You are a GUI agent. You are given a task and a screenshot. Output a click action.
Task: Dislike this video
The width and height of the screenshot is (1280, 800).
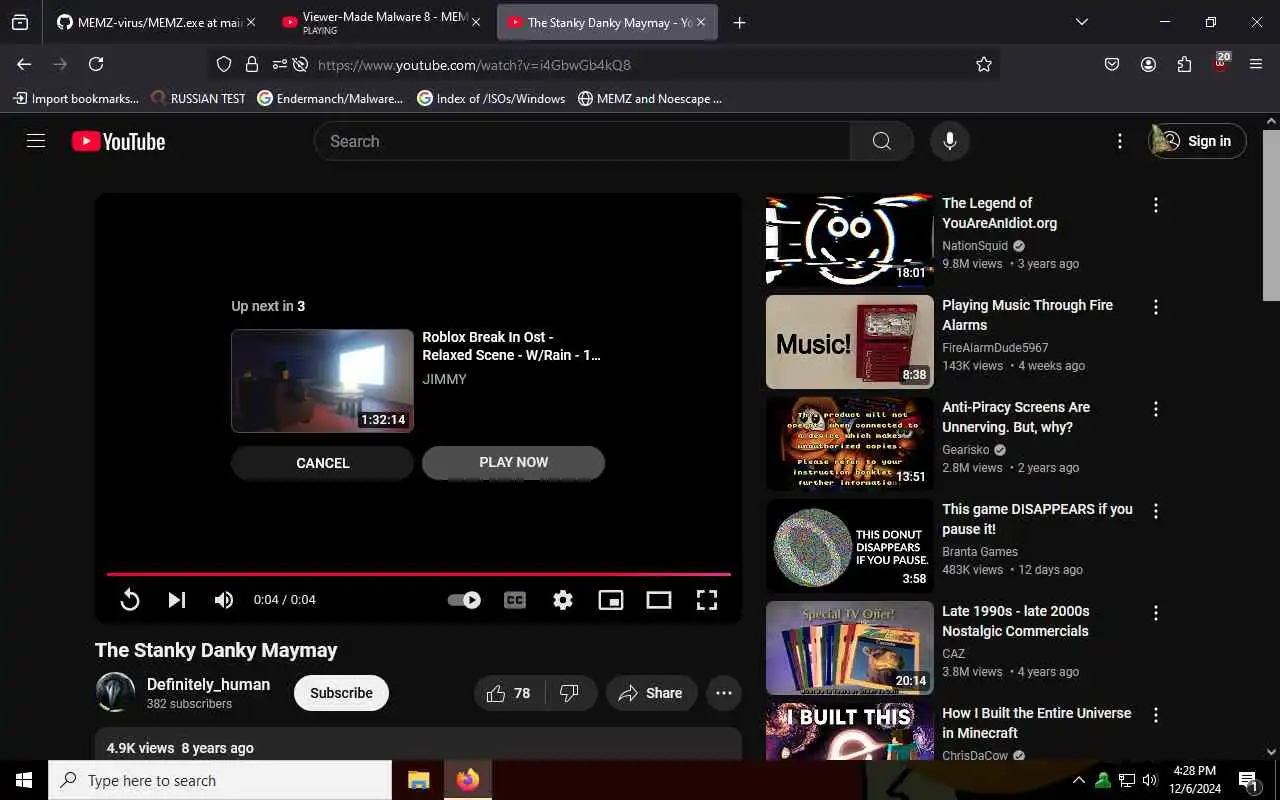(570, 693)
